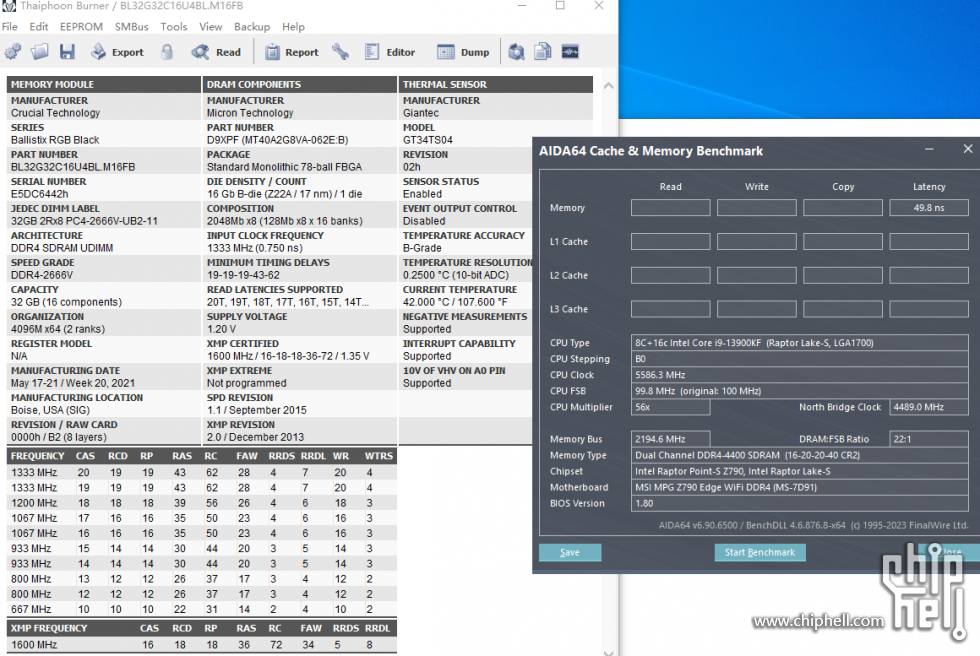Click the XMP Certified 1600 MHz timing value
Viewport: 980px width, 656px height.
pyautogui.click(x=288, y=356)
